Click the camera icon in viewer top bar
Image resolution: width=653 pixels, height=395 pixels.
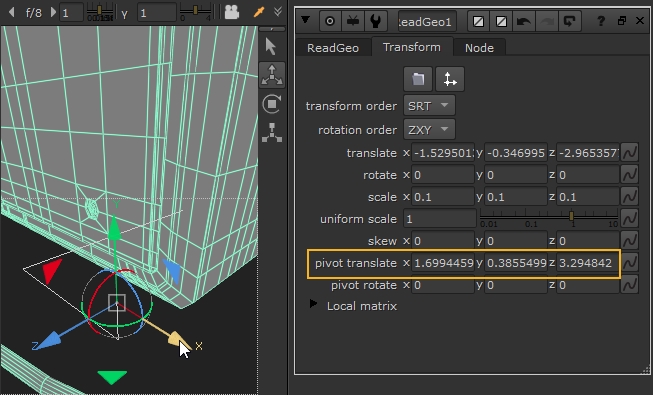point(232,12)
